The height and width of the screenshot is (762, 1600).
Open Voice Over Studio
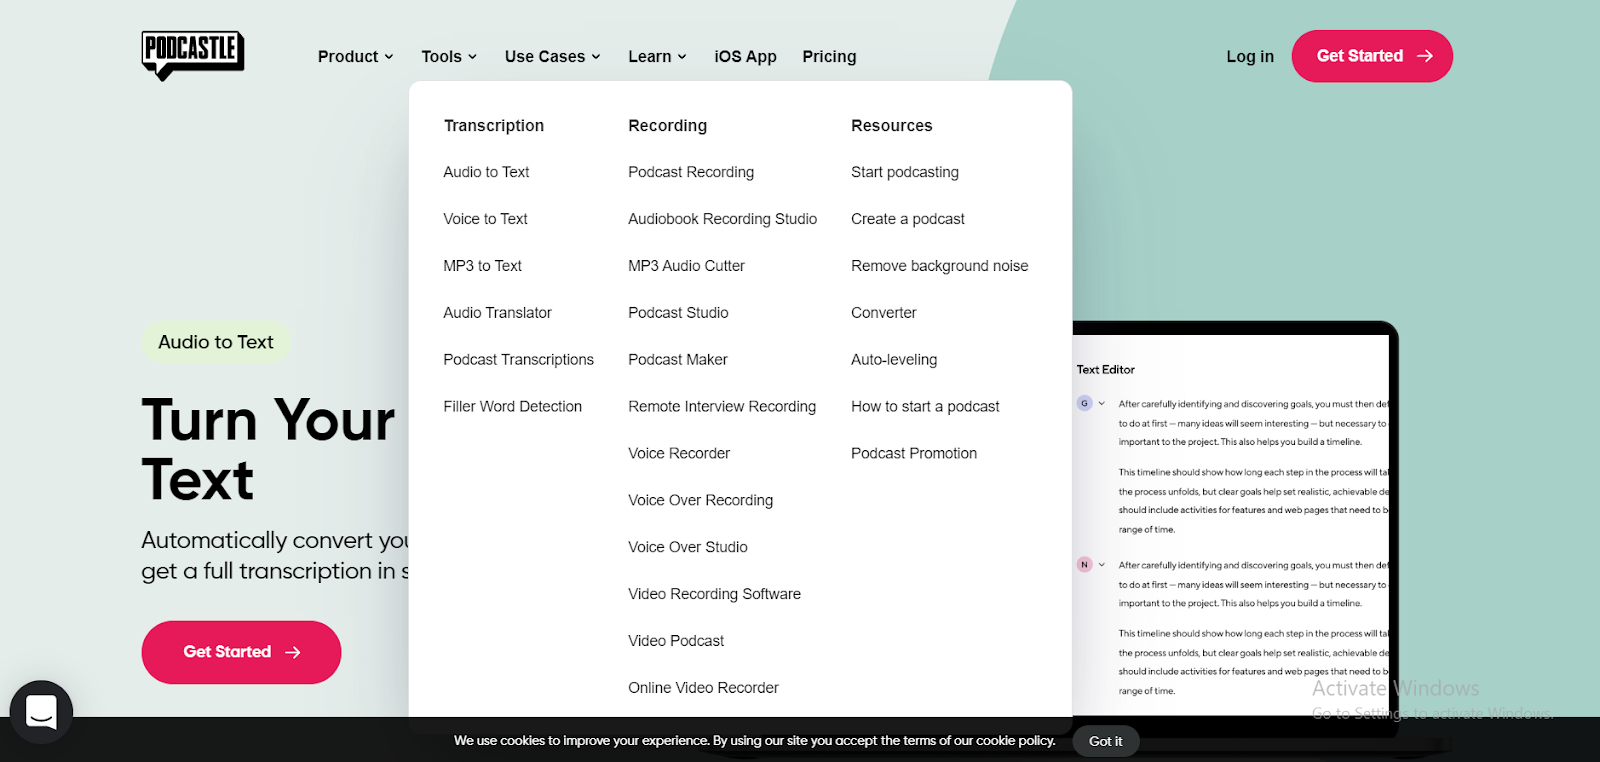point(687,548)
